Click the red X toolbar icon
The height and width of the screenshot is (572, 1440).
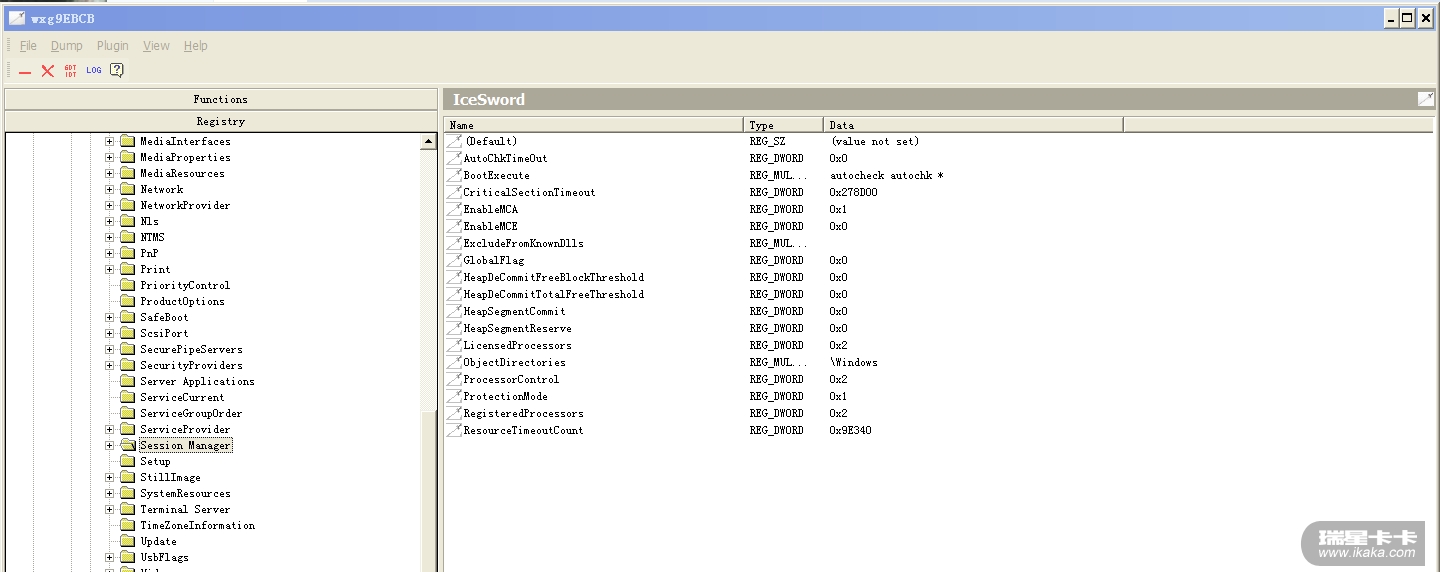point(47,71)
